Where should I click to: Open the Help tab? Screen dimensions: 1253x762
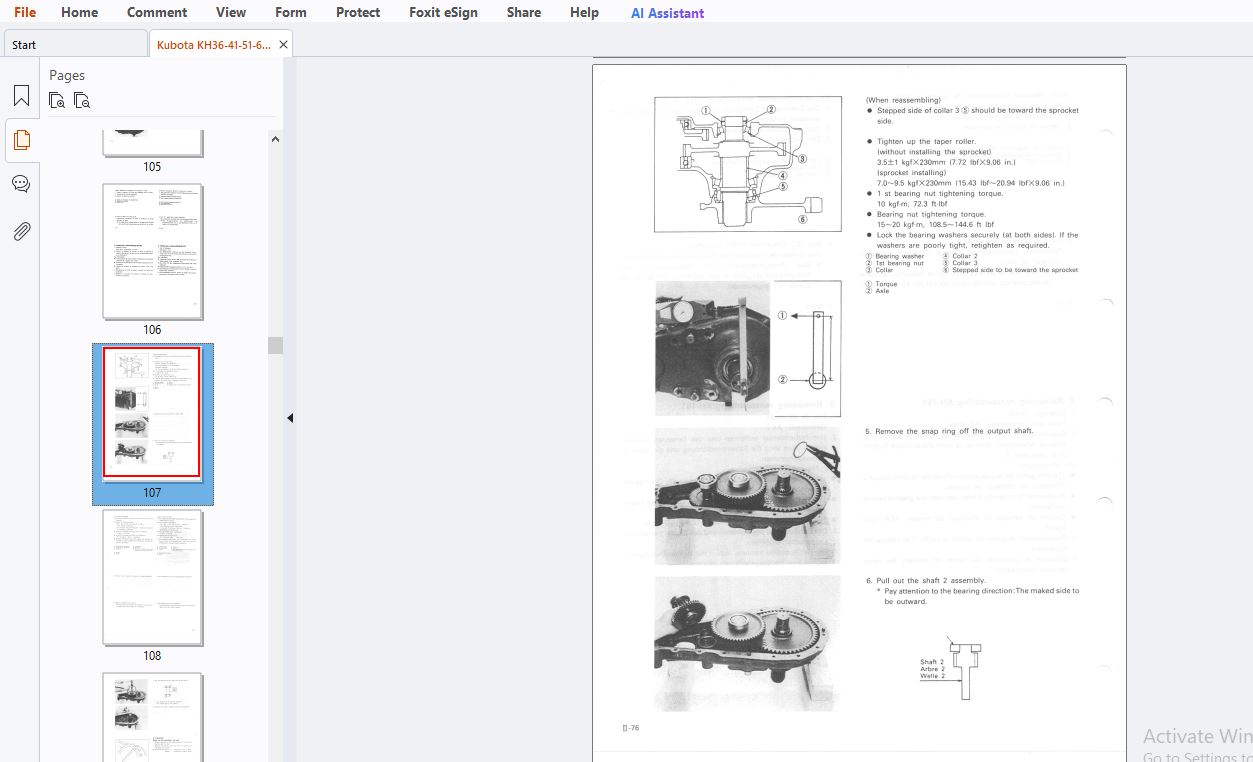[x=584, y=12]
